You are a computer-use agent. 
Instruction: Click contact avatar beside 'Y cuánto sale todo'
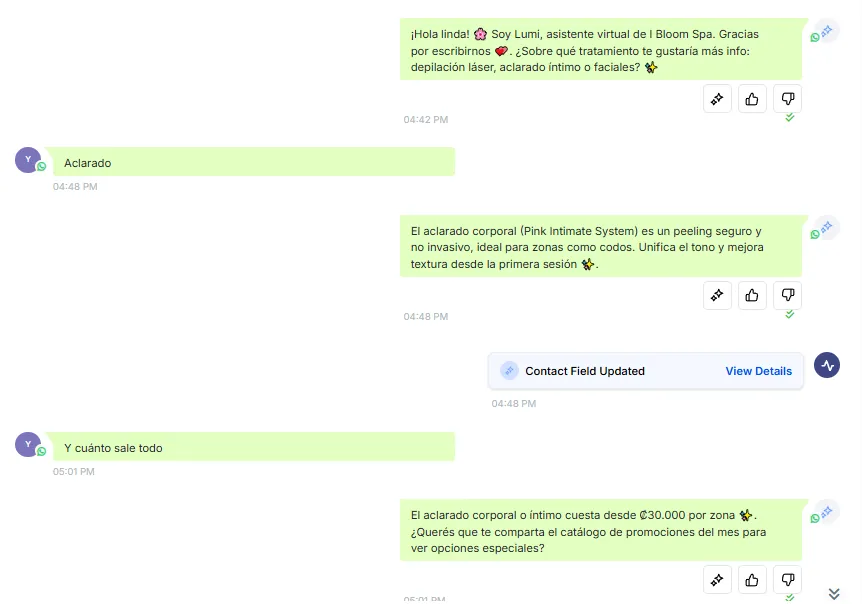(28, 445)
